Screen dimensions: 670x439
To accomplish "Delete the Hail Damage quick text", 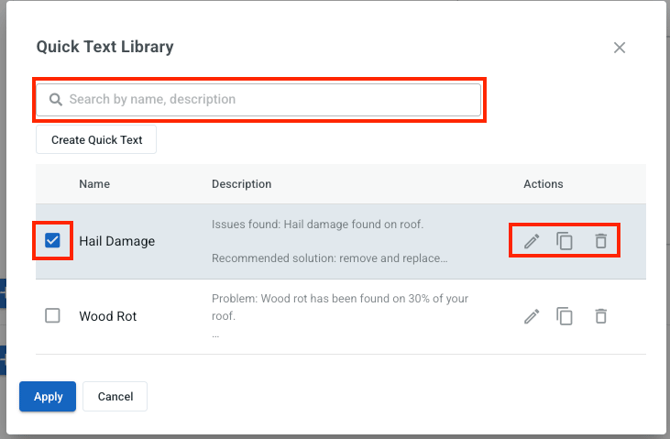I will (x=600, y=241).
